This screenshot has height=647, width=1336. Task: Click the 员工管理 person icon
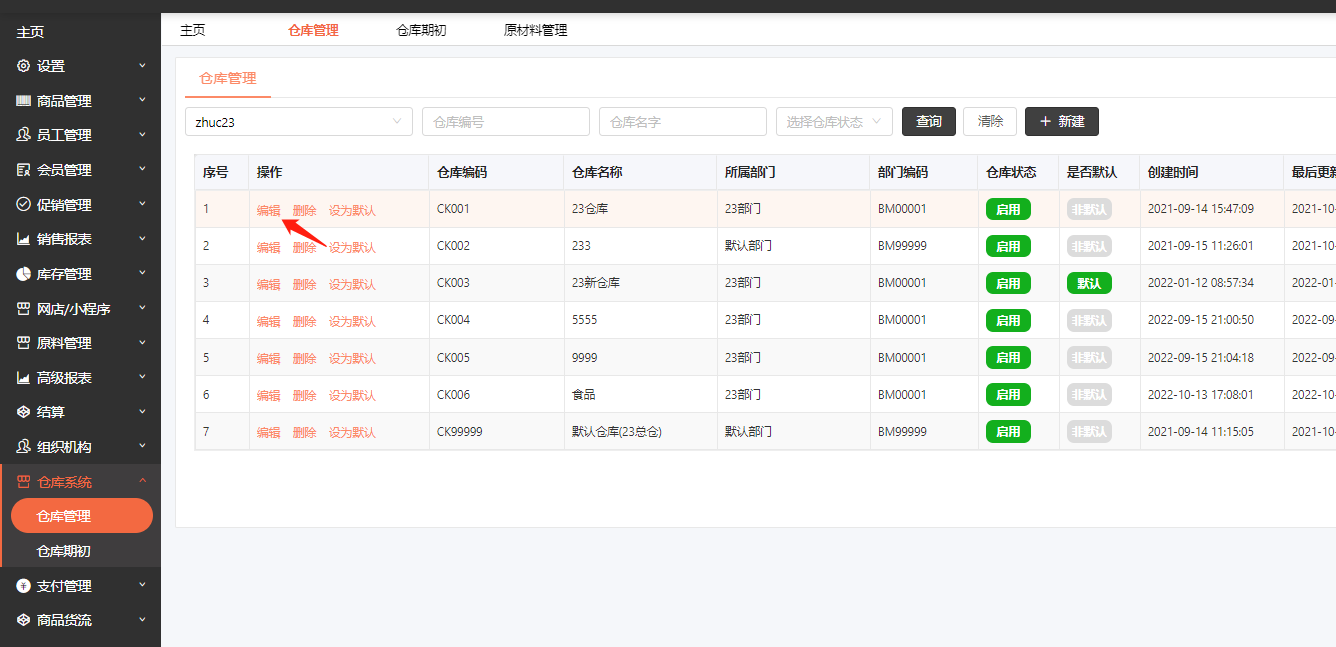click(24, 135)
